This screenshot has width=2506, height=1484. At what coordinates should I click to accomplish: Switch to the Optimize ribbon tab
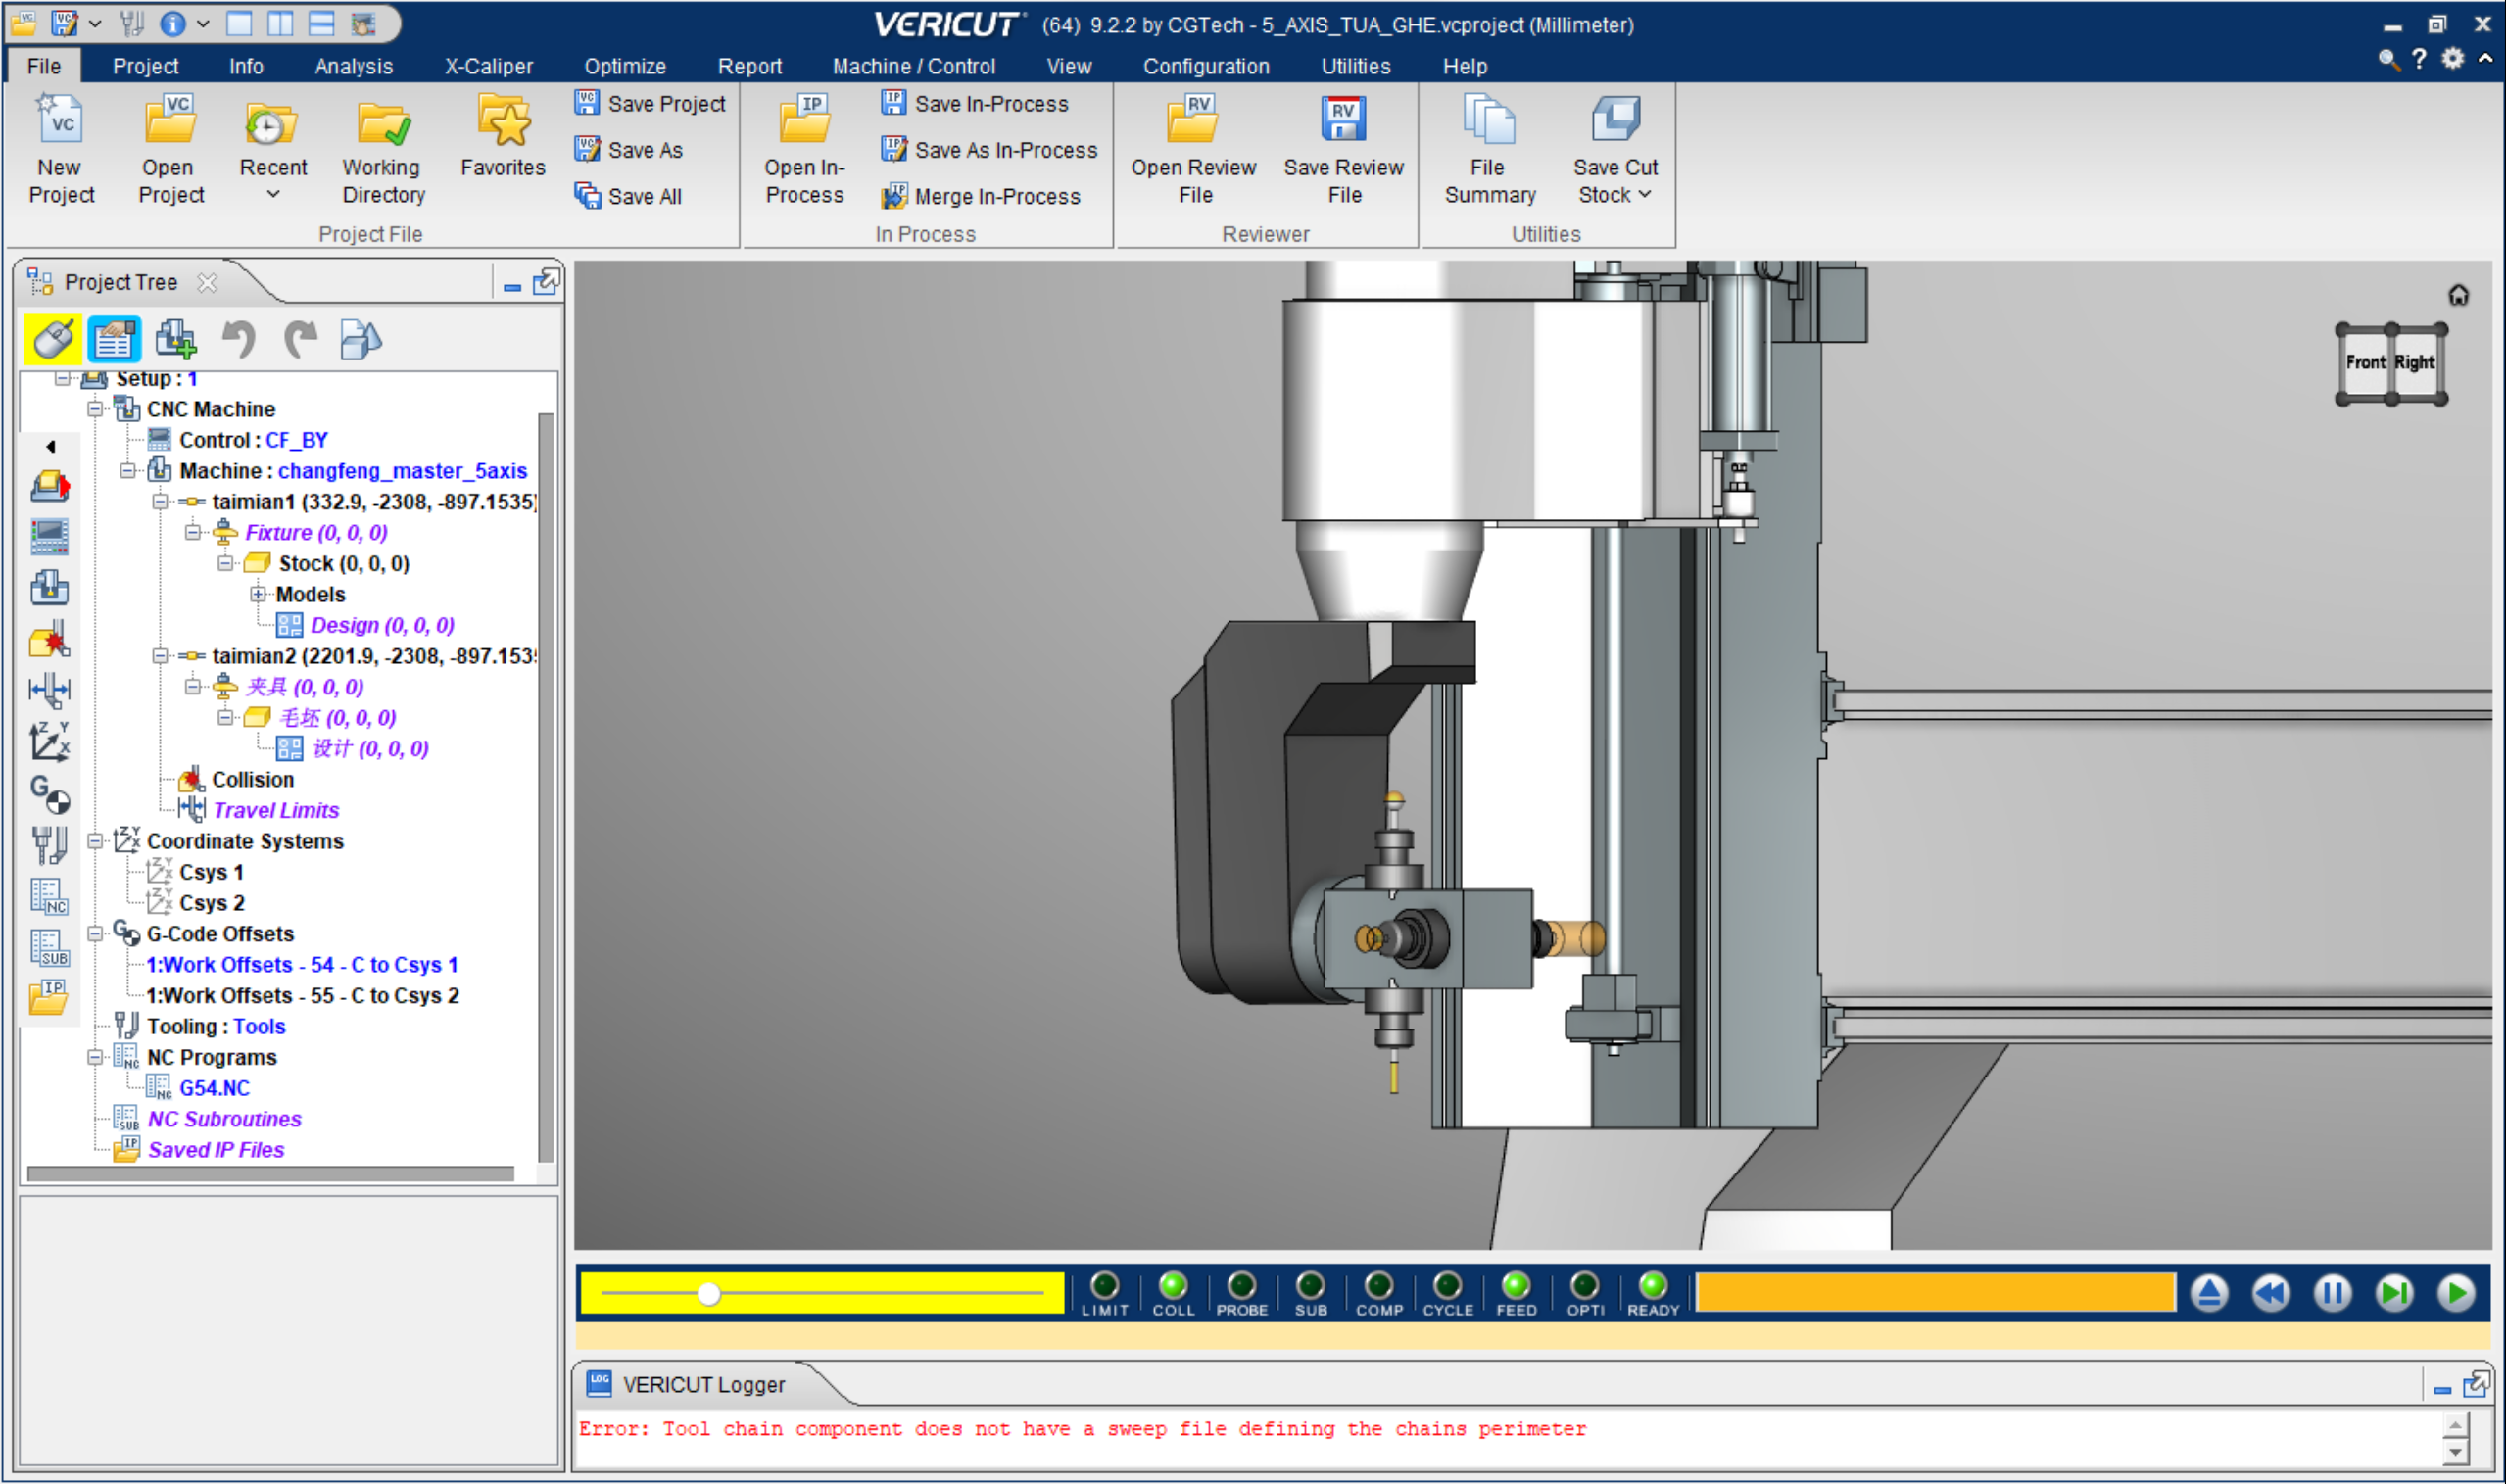pyautogui.click(x=625, y=66)
